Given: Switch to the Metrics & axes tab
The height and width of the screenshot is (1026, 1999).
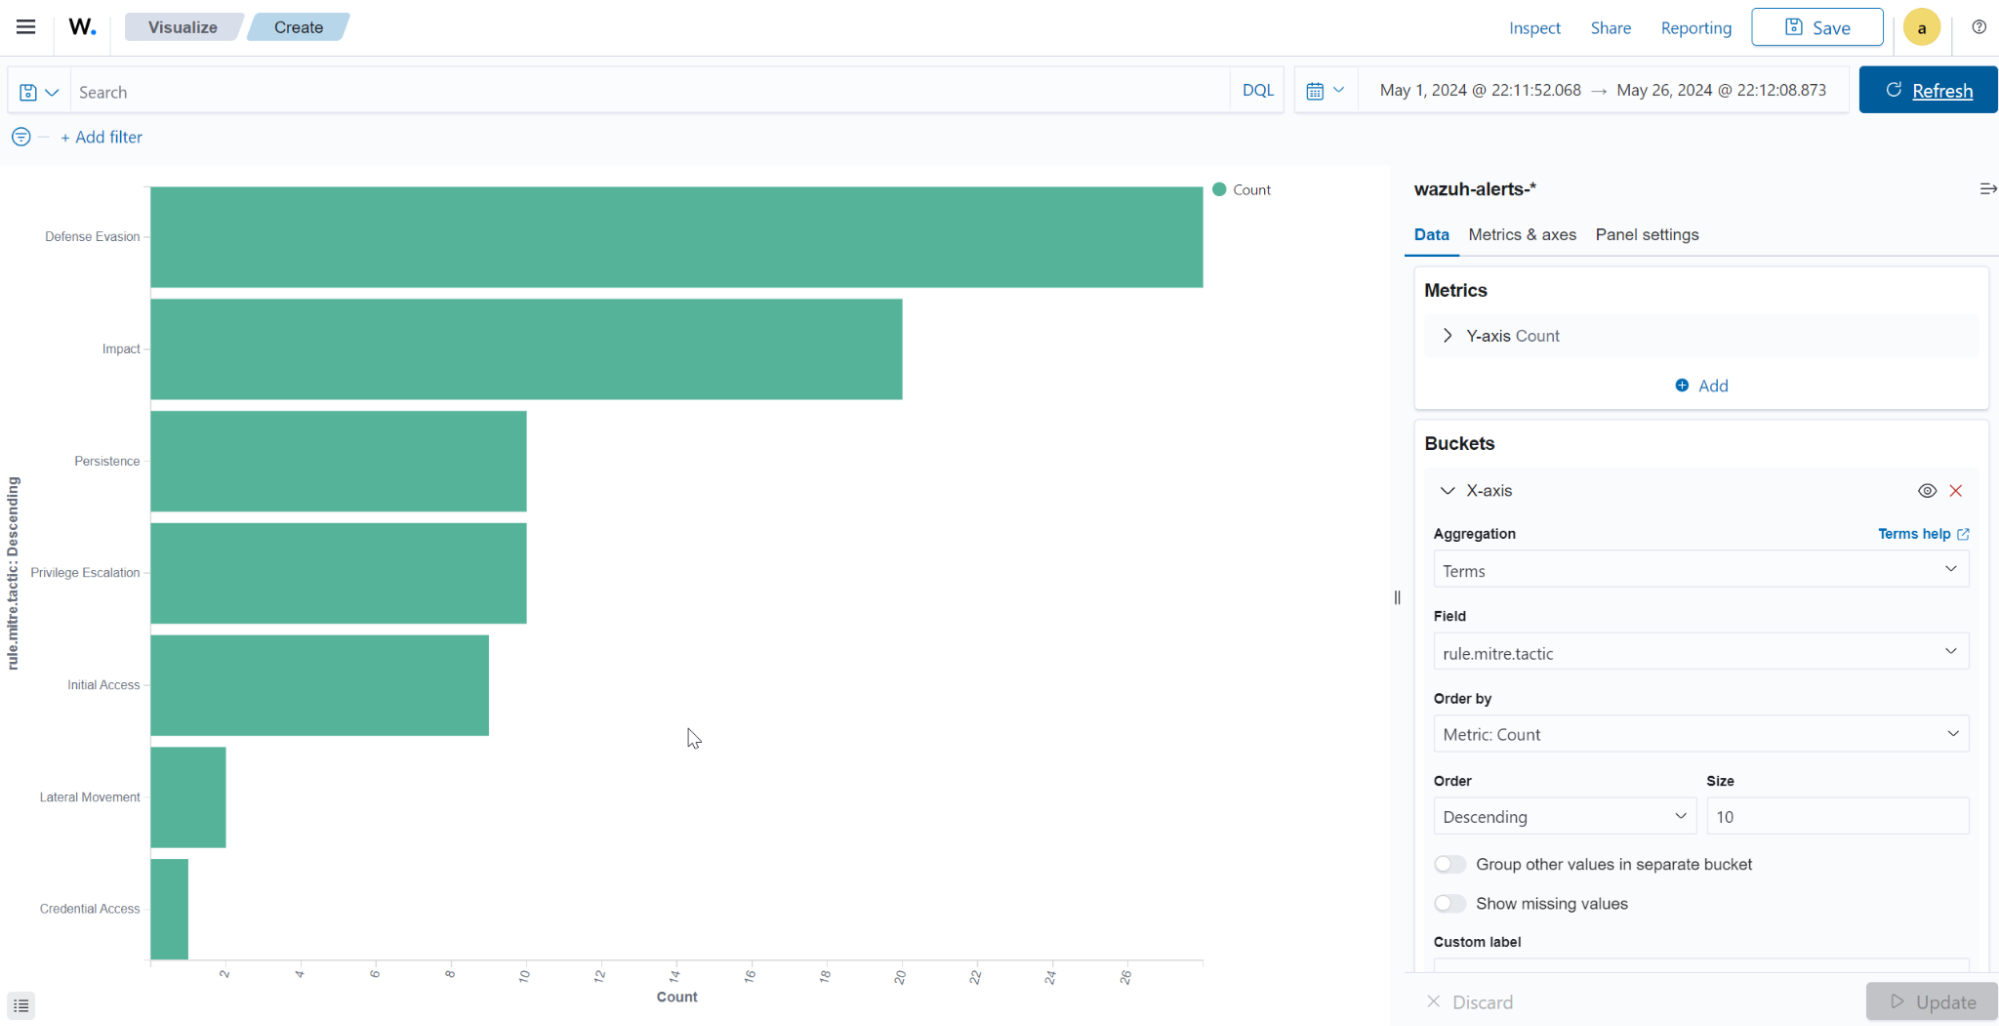Looking at the screenshot, I should coord(1522,234).
